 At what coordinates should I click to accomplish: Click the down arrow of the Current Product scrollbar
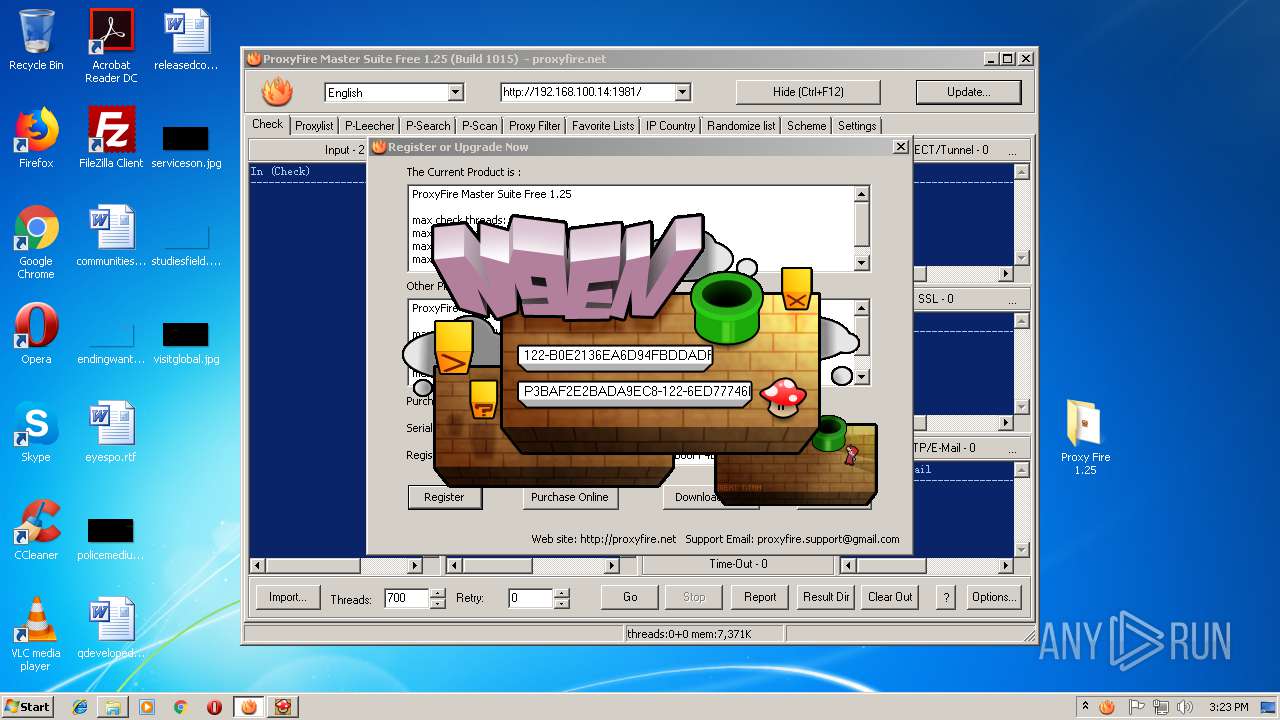(x=862, y=263)
